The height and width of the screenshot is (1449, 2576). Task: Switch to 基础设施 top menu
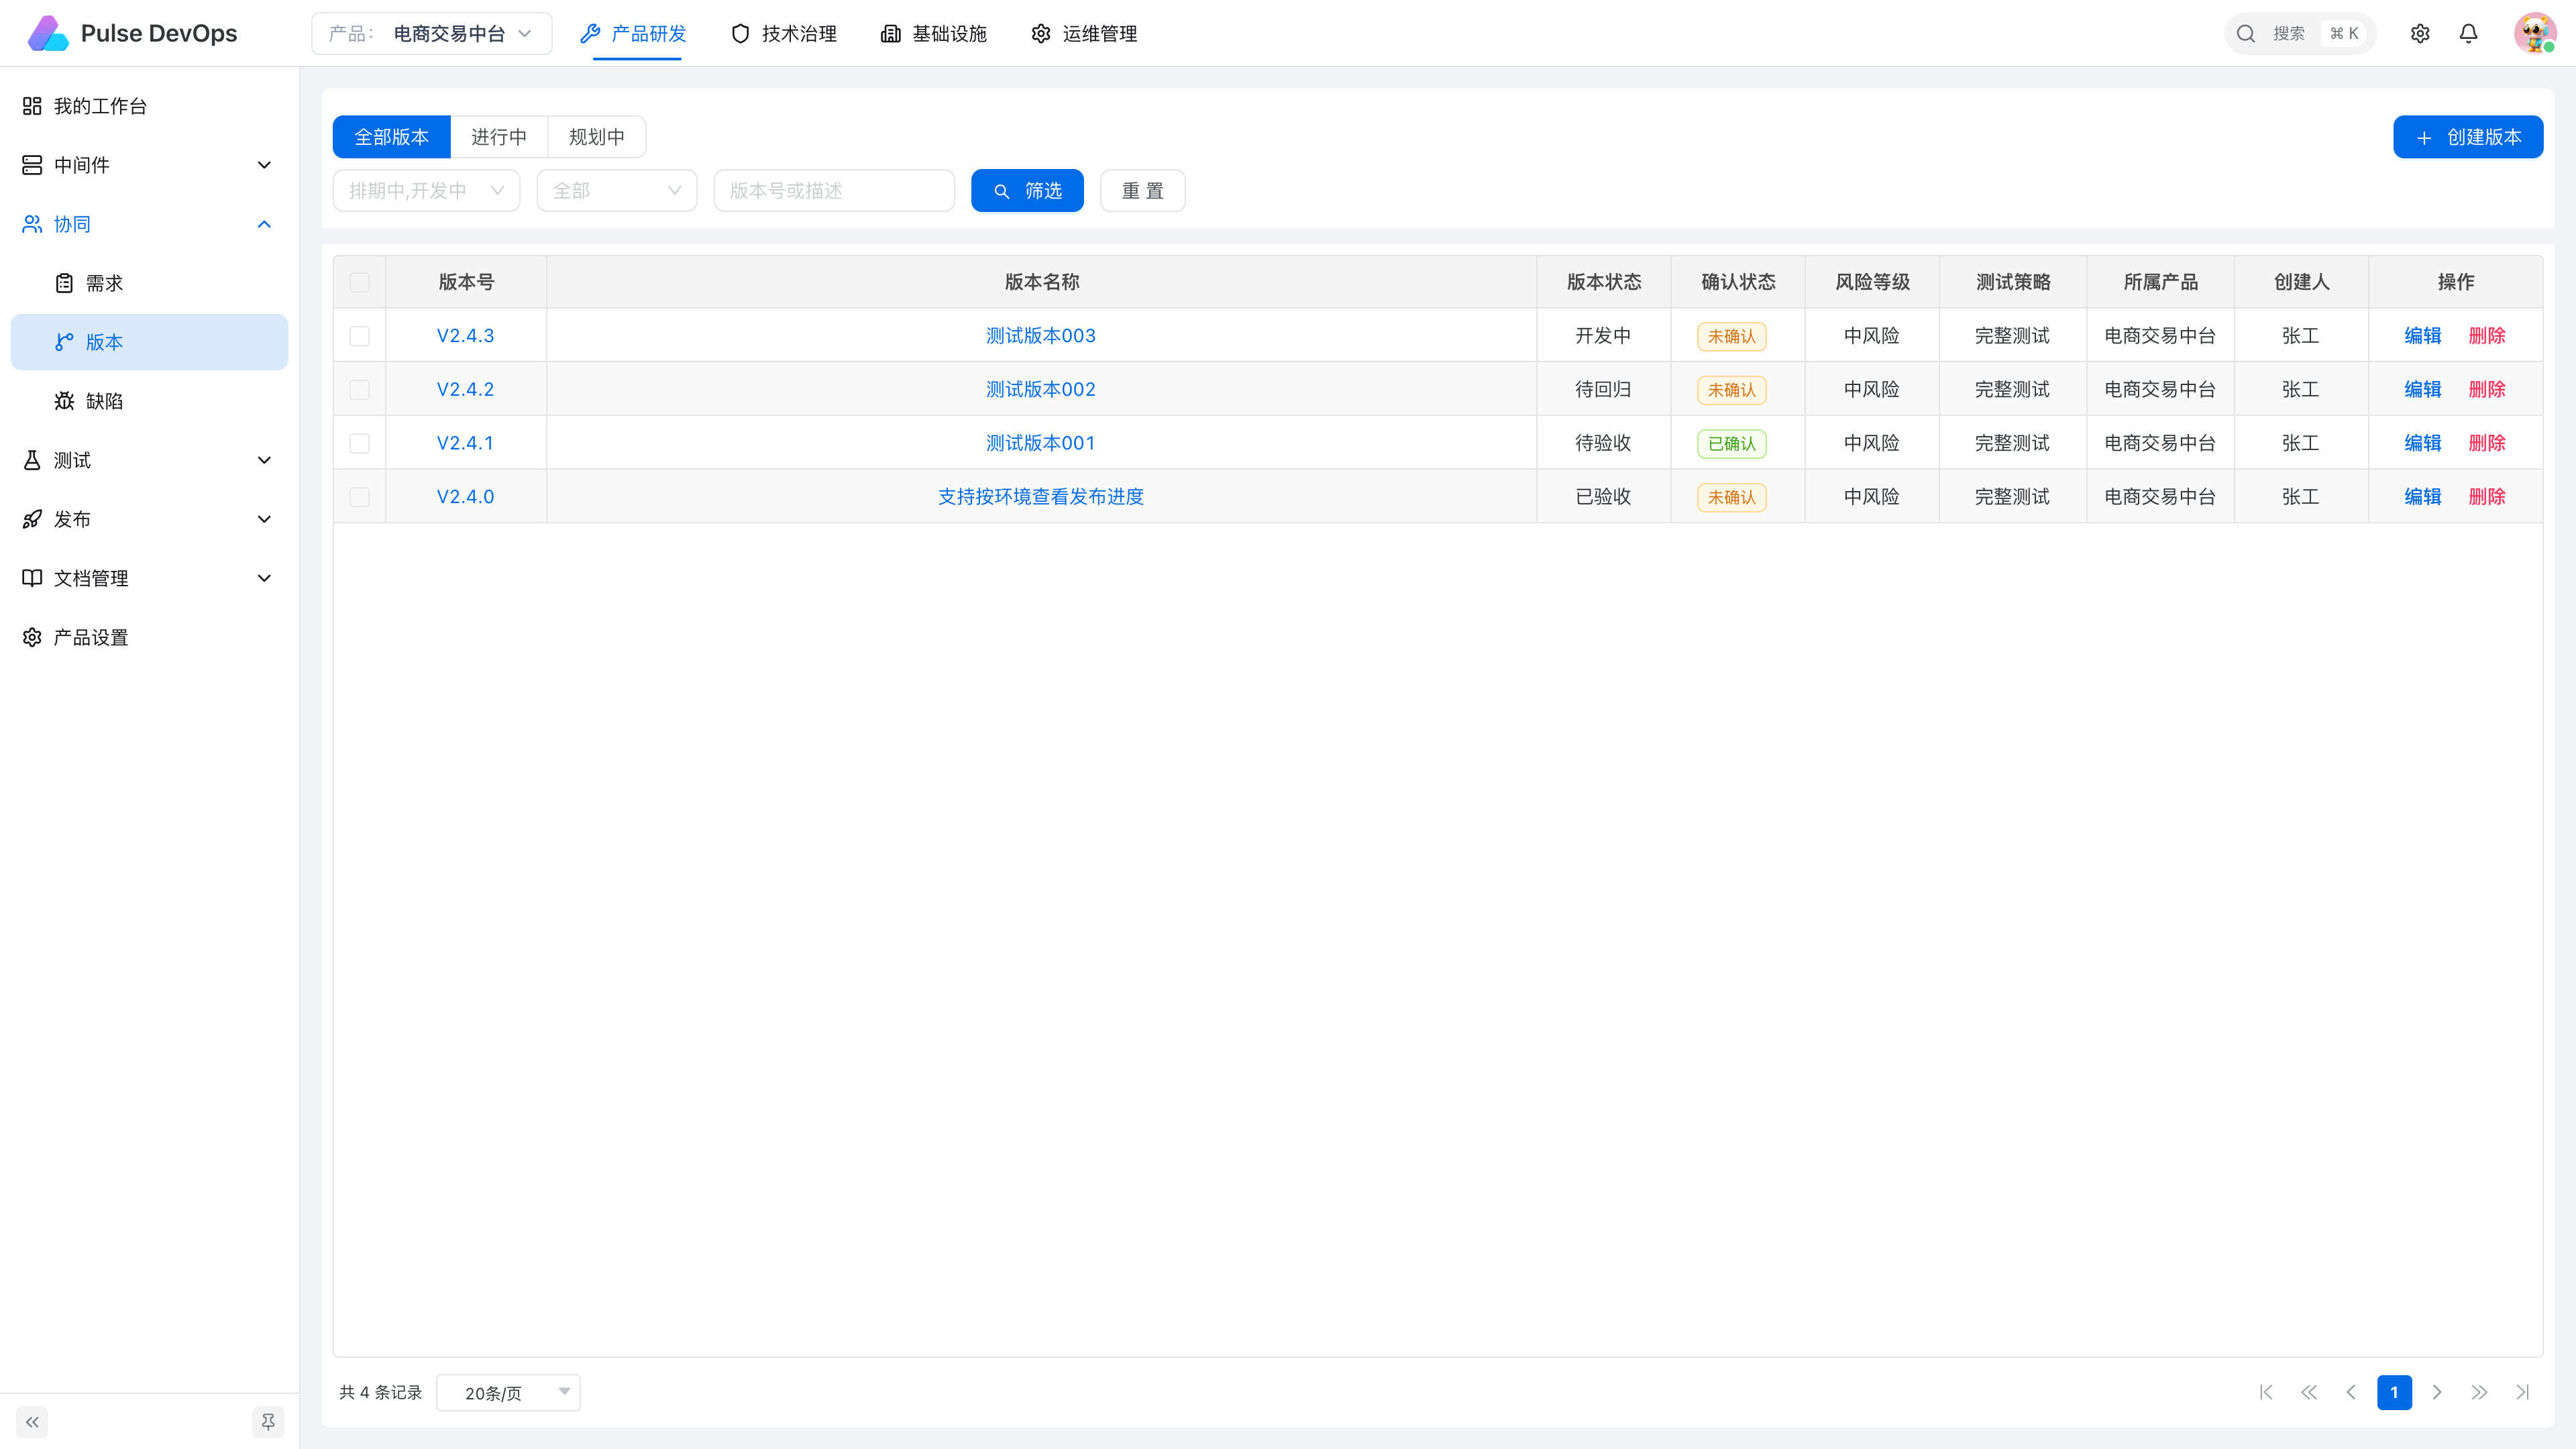934,33
